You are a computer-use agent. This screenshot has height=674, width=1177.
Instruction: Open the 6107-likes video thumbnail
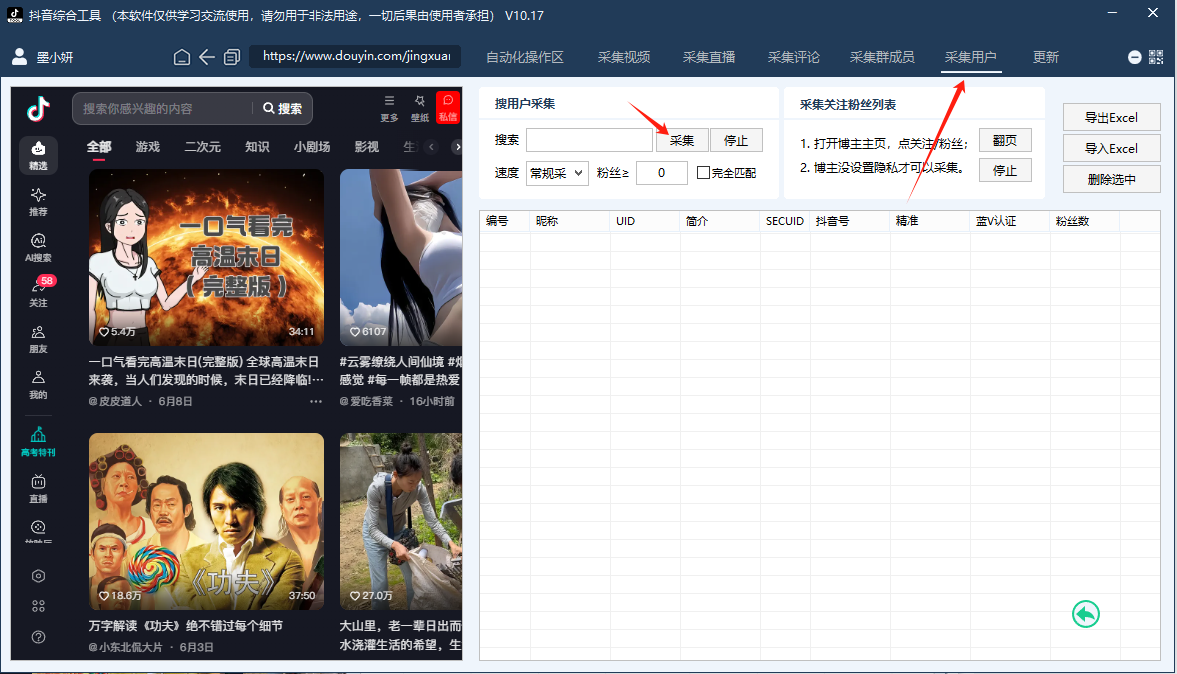click(401, 257)
